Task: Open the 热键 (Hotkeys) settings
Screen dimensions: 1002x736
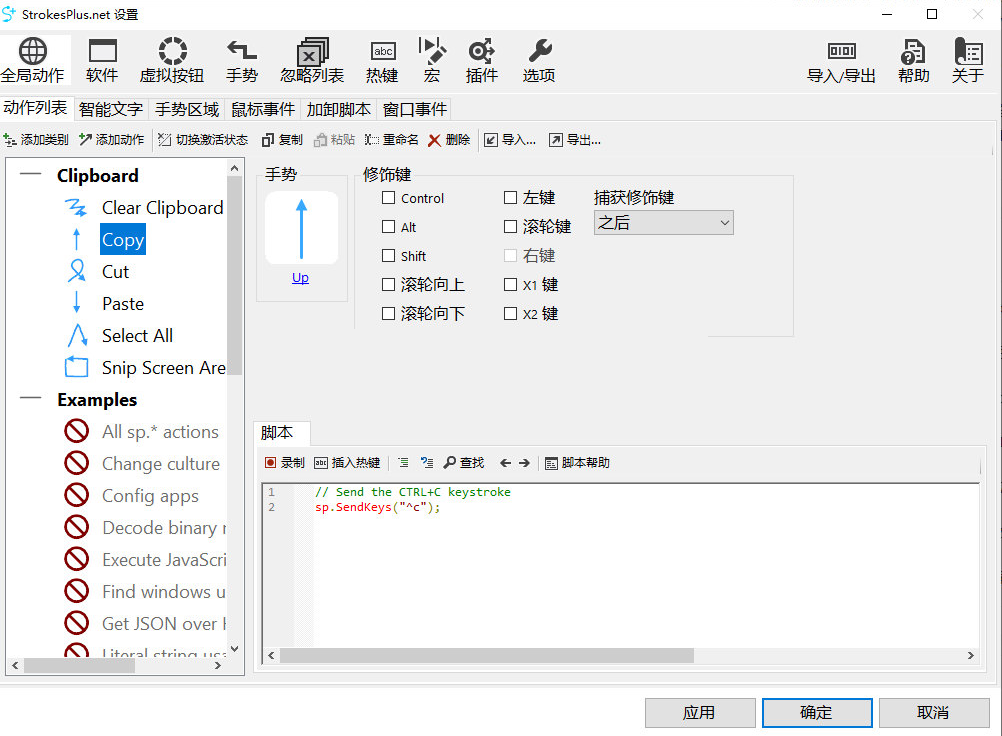Action: click(381, 60)
